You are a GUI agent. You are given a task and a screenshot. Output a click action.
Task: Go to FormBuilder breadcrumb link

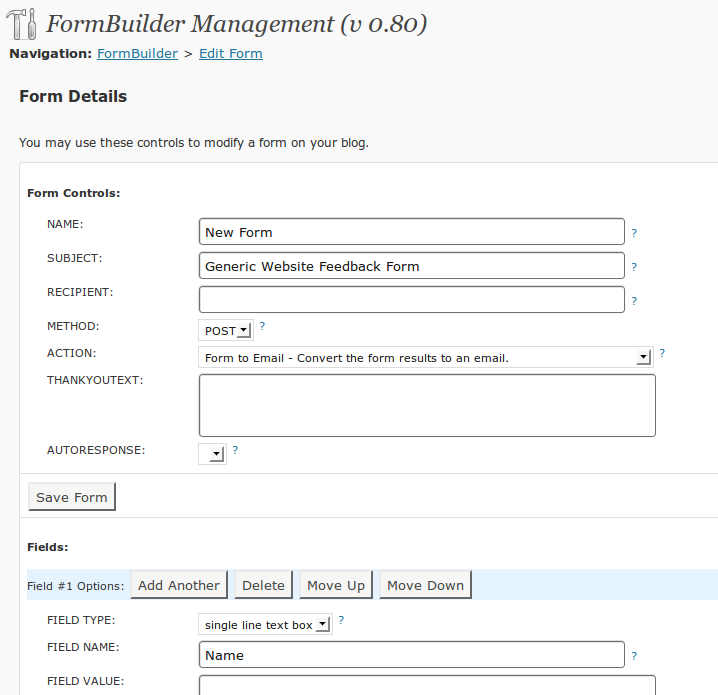click(137, 54)
